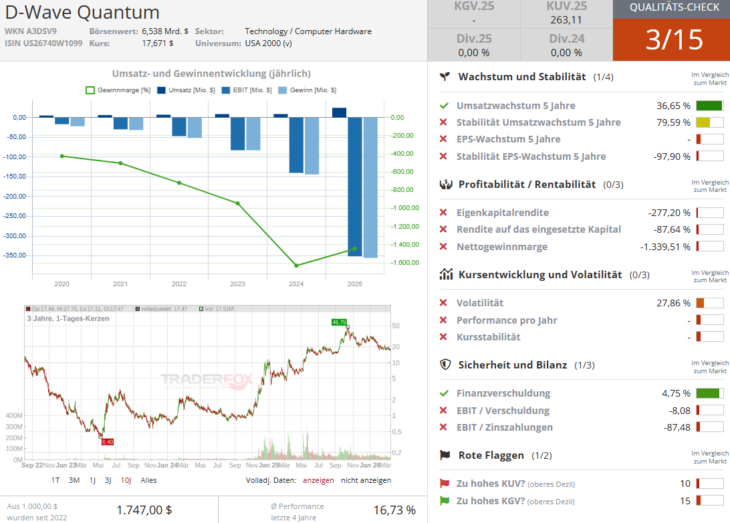Image resolution: width=730 pixels, height=523 pixels.
Task: Click 'nicht anzeigen' for Volladj. Daten
Action: coord(368,480)
